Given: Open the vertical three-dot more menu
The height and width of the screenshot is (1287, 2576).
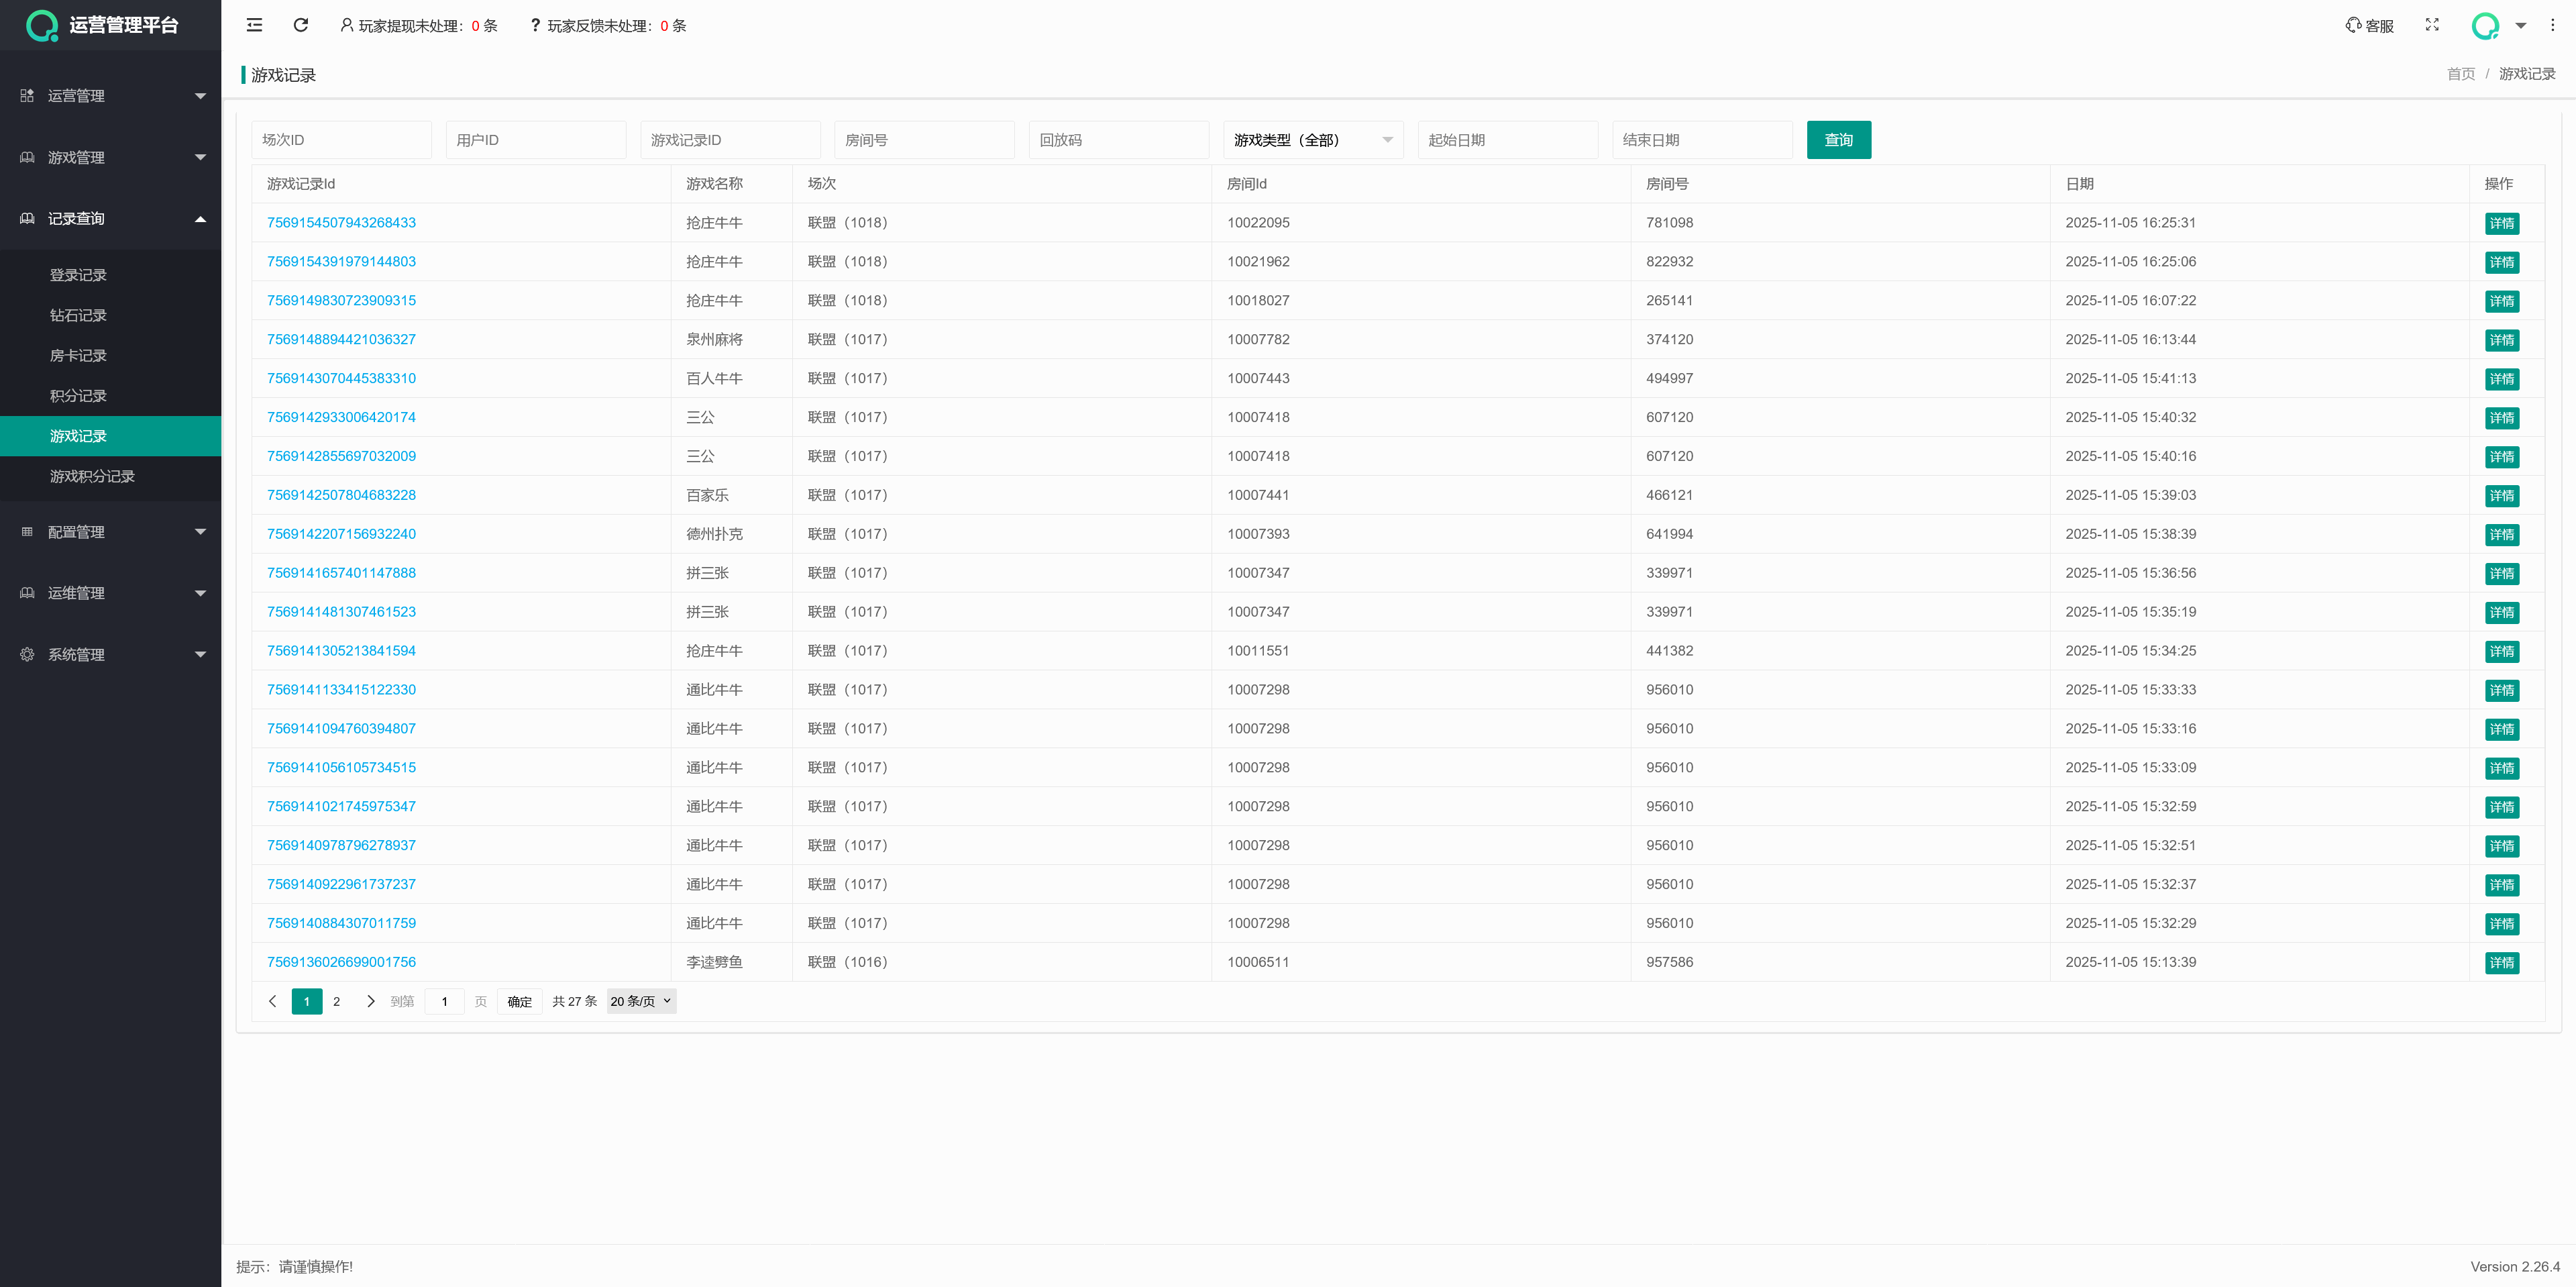Looking at the screenshot, I should coord(2552,25).
